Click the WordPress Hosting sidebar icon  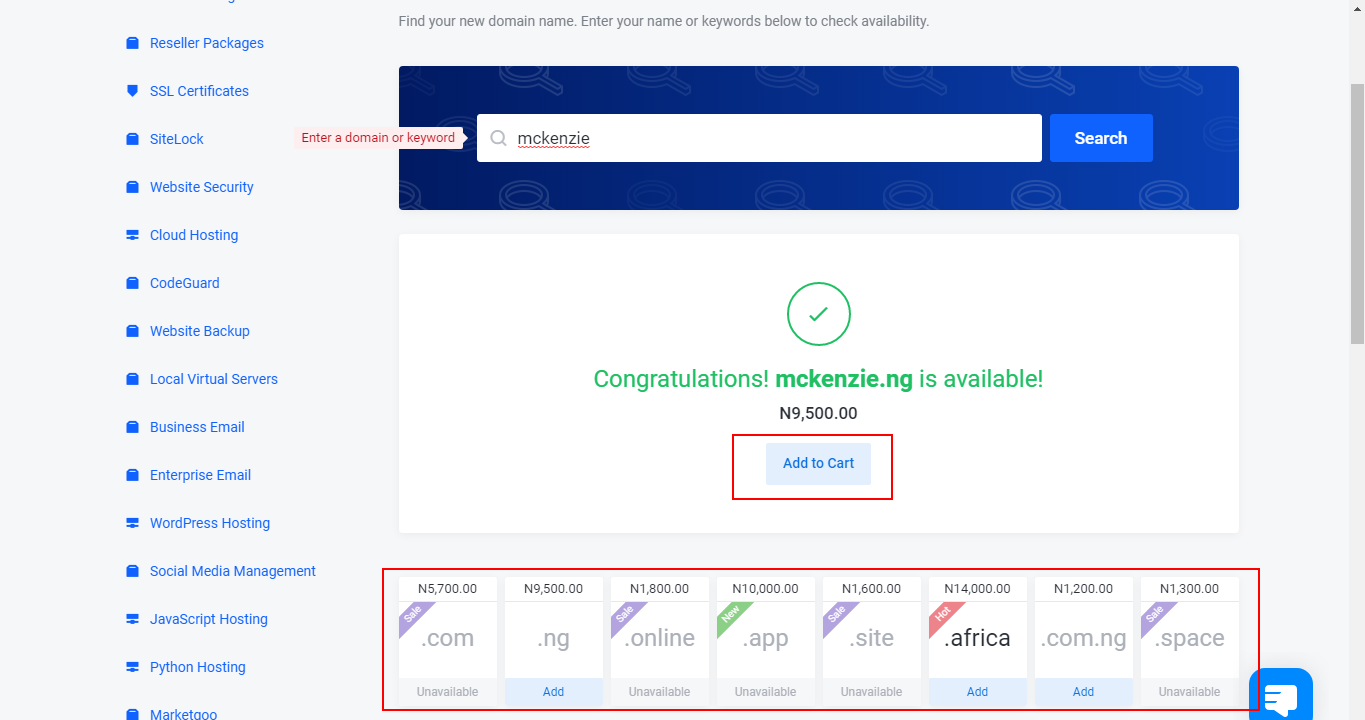click(132, 523)
